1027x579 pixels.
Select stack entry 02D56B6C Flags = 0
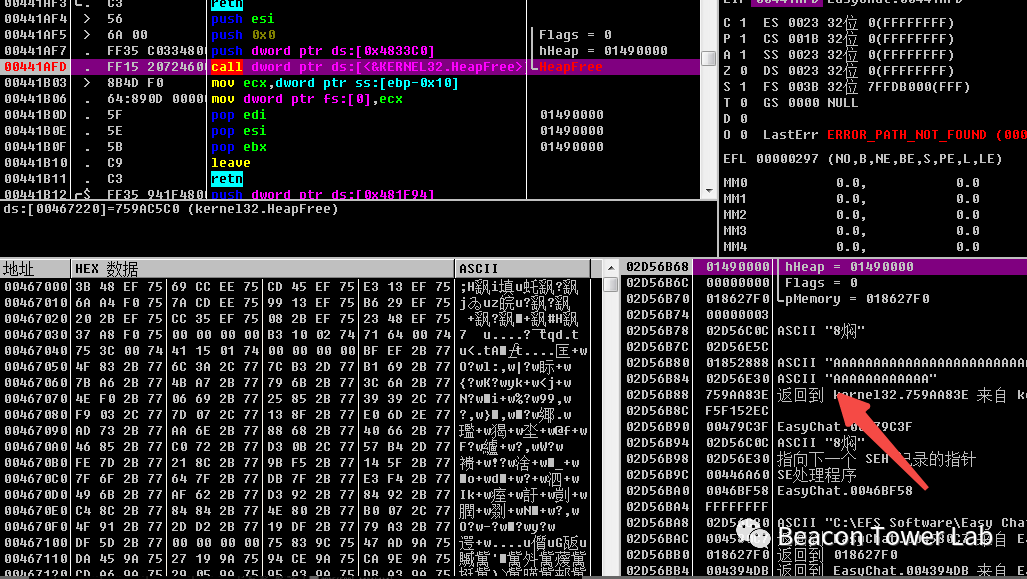[824, 283]
